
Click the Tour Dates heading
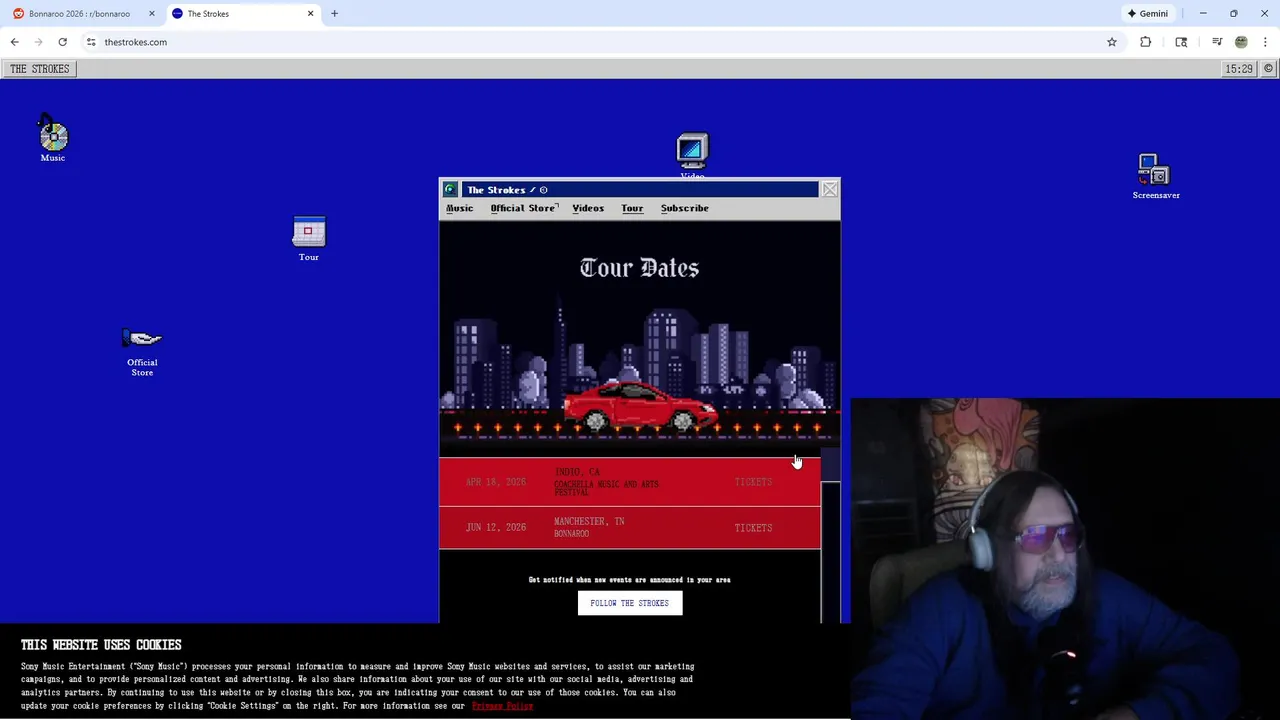640,268
